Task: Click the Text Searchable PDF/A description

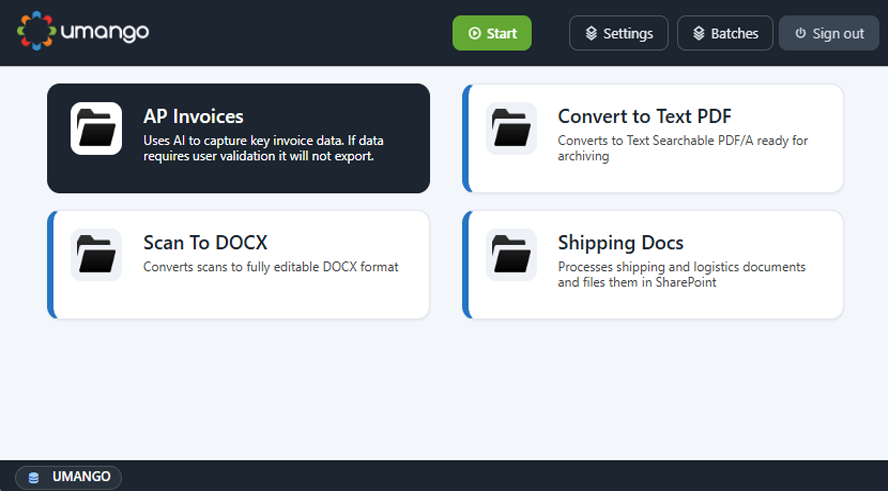Action: 682,148
